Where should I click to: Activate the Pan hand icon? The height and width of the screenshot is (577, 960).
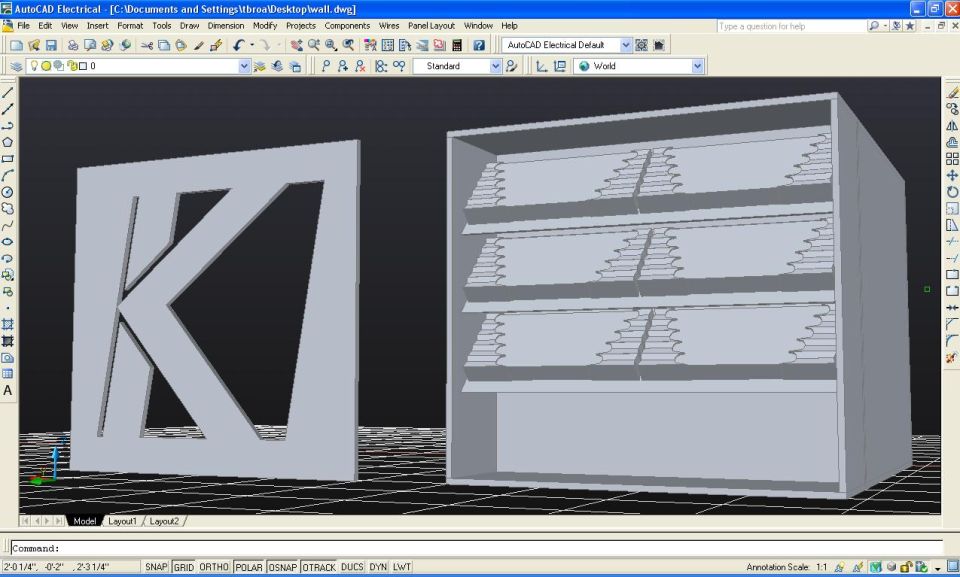tap(296, 45)
